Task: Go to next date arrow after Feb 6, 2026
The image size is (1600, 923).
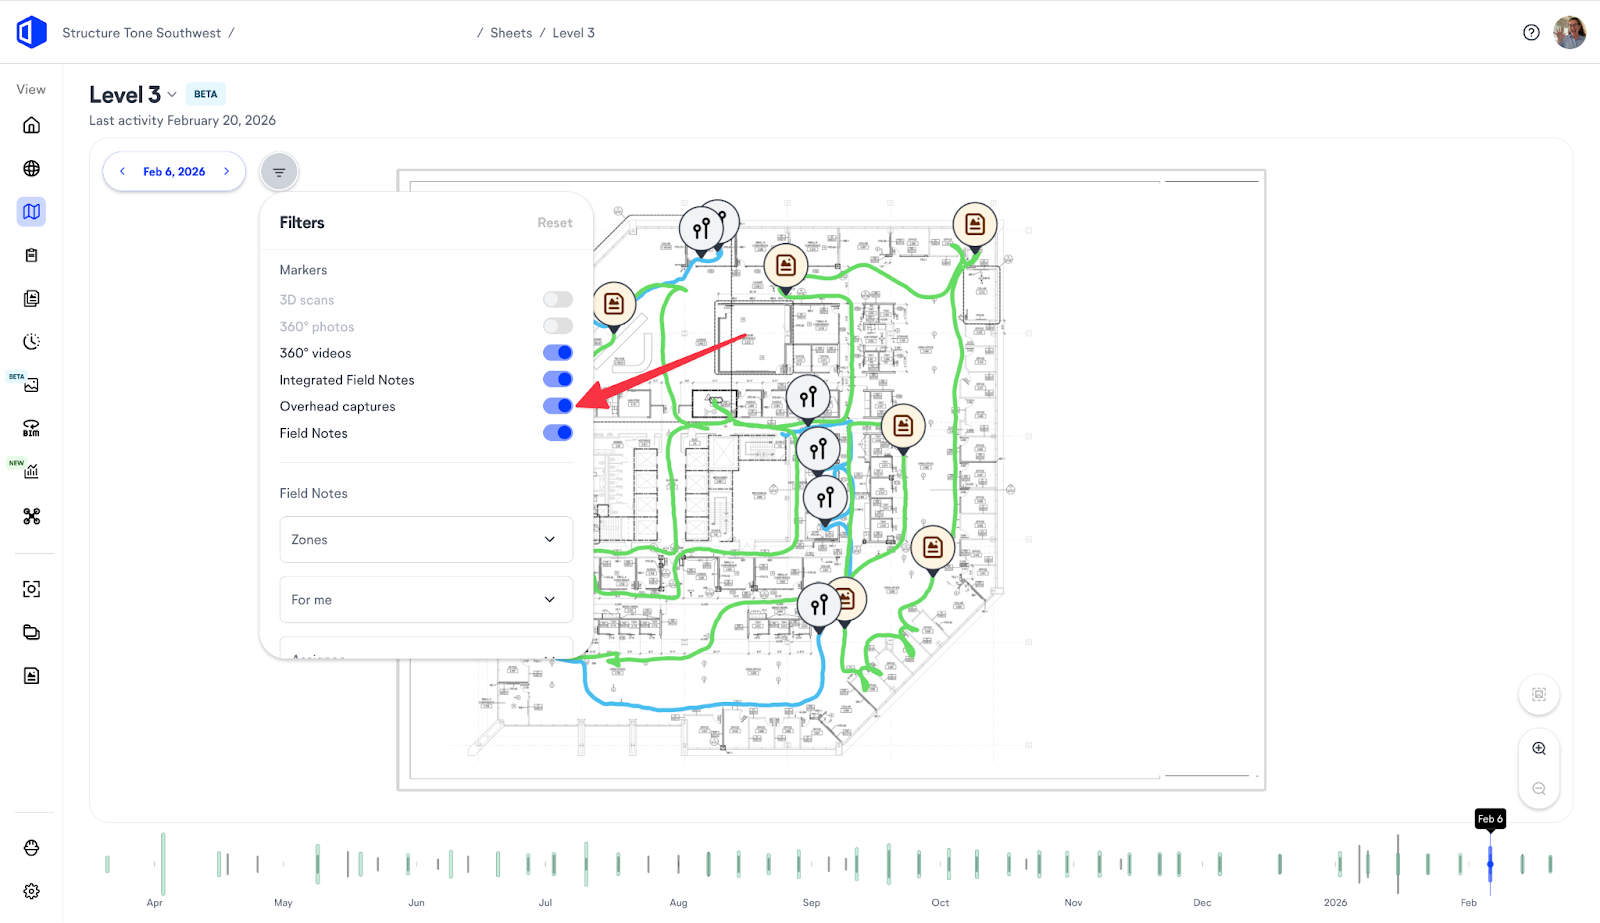Action: point(227,171)
